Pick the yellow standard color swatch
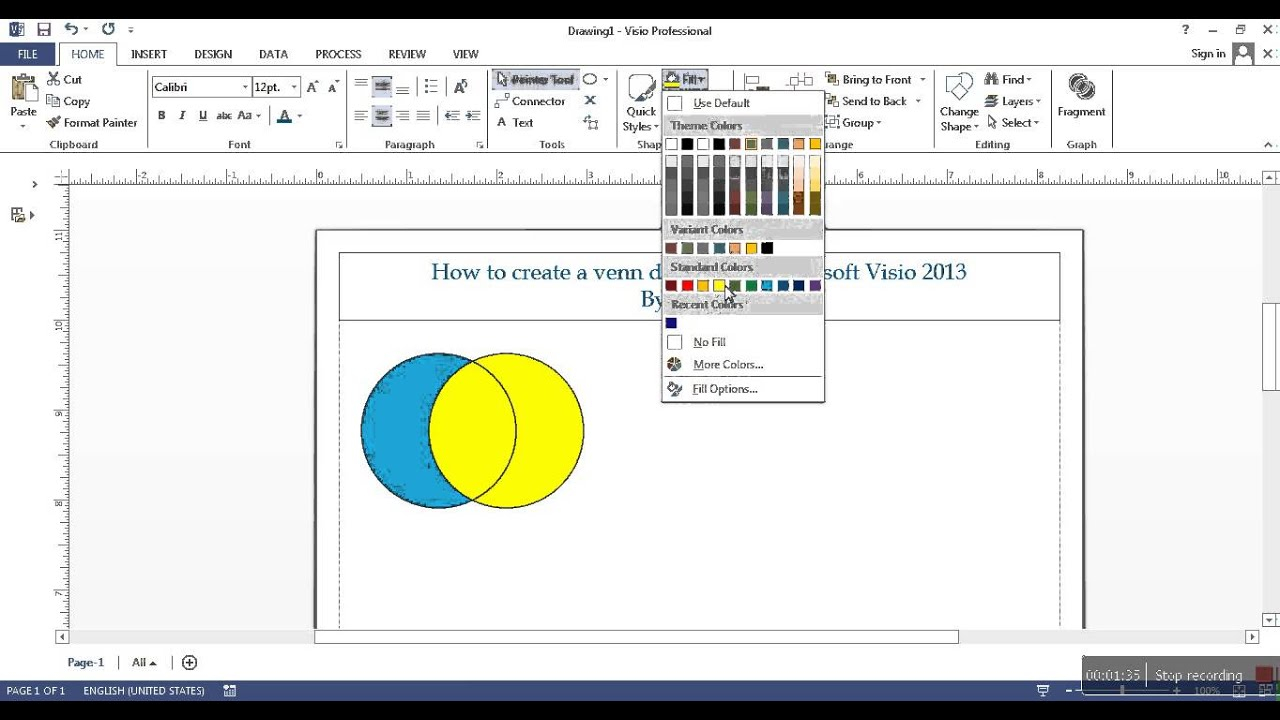Viewport: 1280px width, 720px height. pos(719,286)
